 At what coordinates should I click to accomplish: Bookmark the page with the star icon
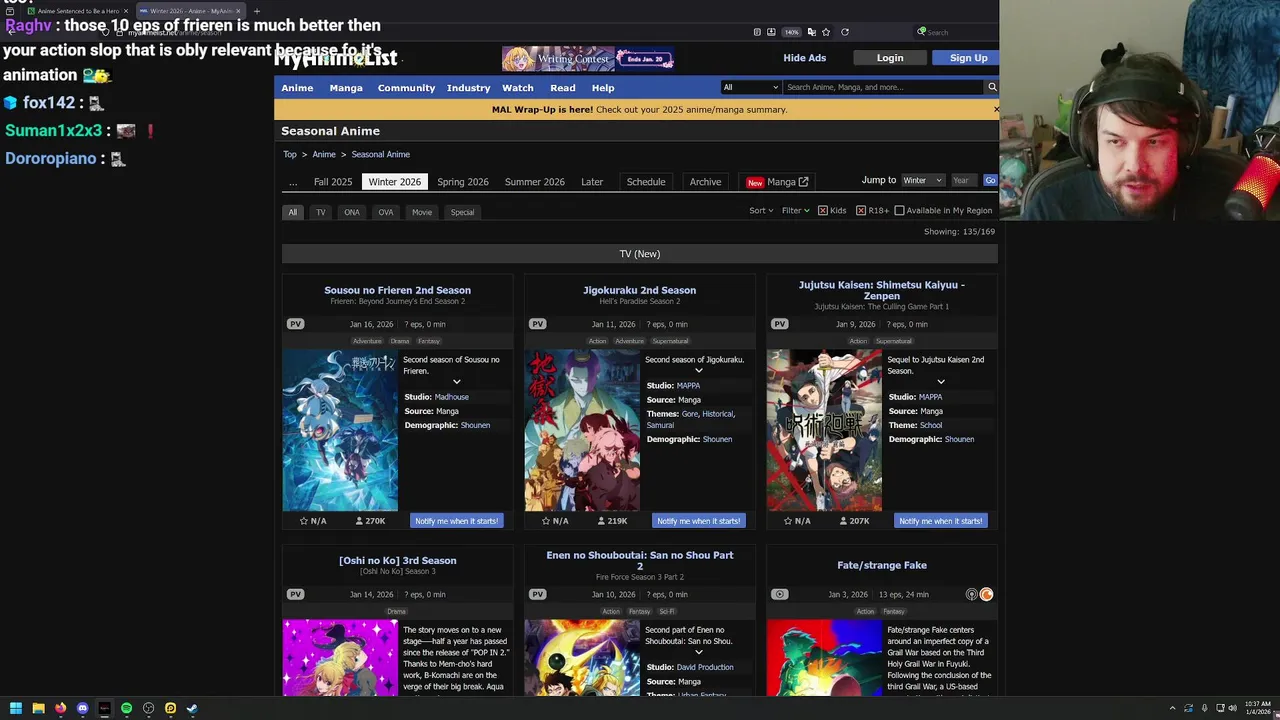826,32
